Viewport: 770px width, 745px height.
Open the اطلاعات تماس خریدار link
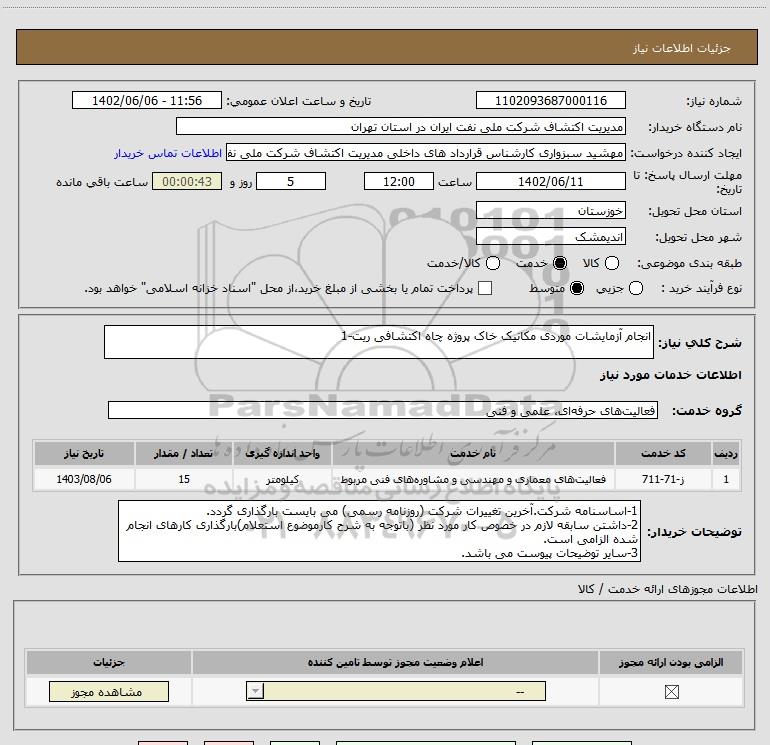(168, 153)
